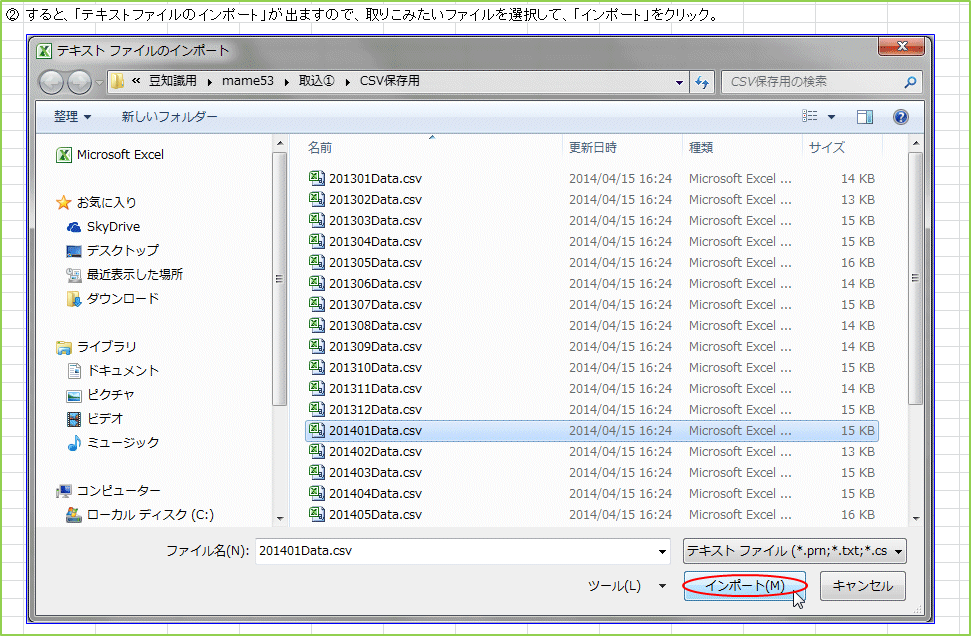Viewport: 971px width, 636px height.
Task: Select ライブラリ in navigation pane
Action: point(96,347)
